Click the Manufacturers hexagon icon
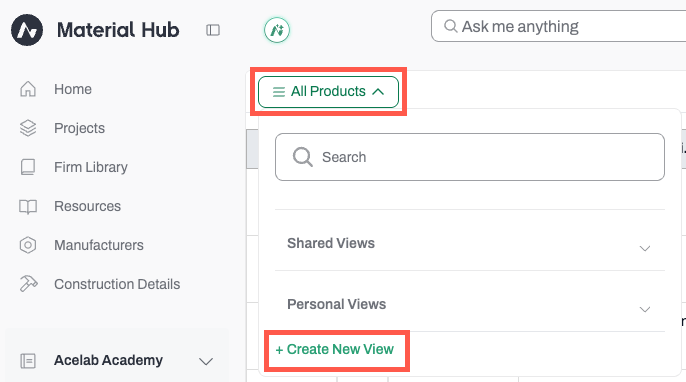Screen dimensions: 686x382 28,245
